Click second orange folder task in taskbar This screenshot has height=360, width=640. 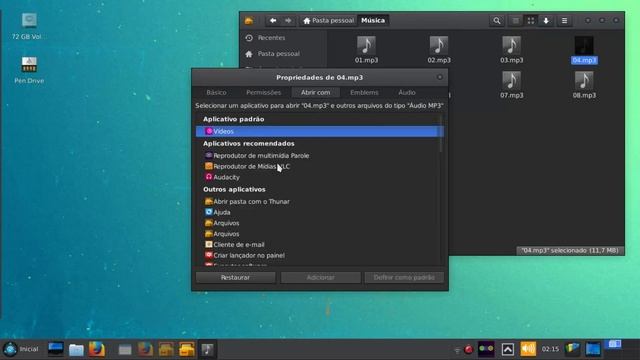point(187,349)
